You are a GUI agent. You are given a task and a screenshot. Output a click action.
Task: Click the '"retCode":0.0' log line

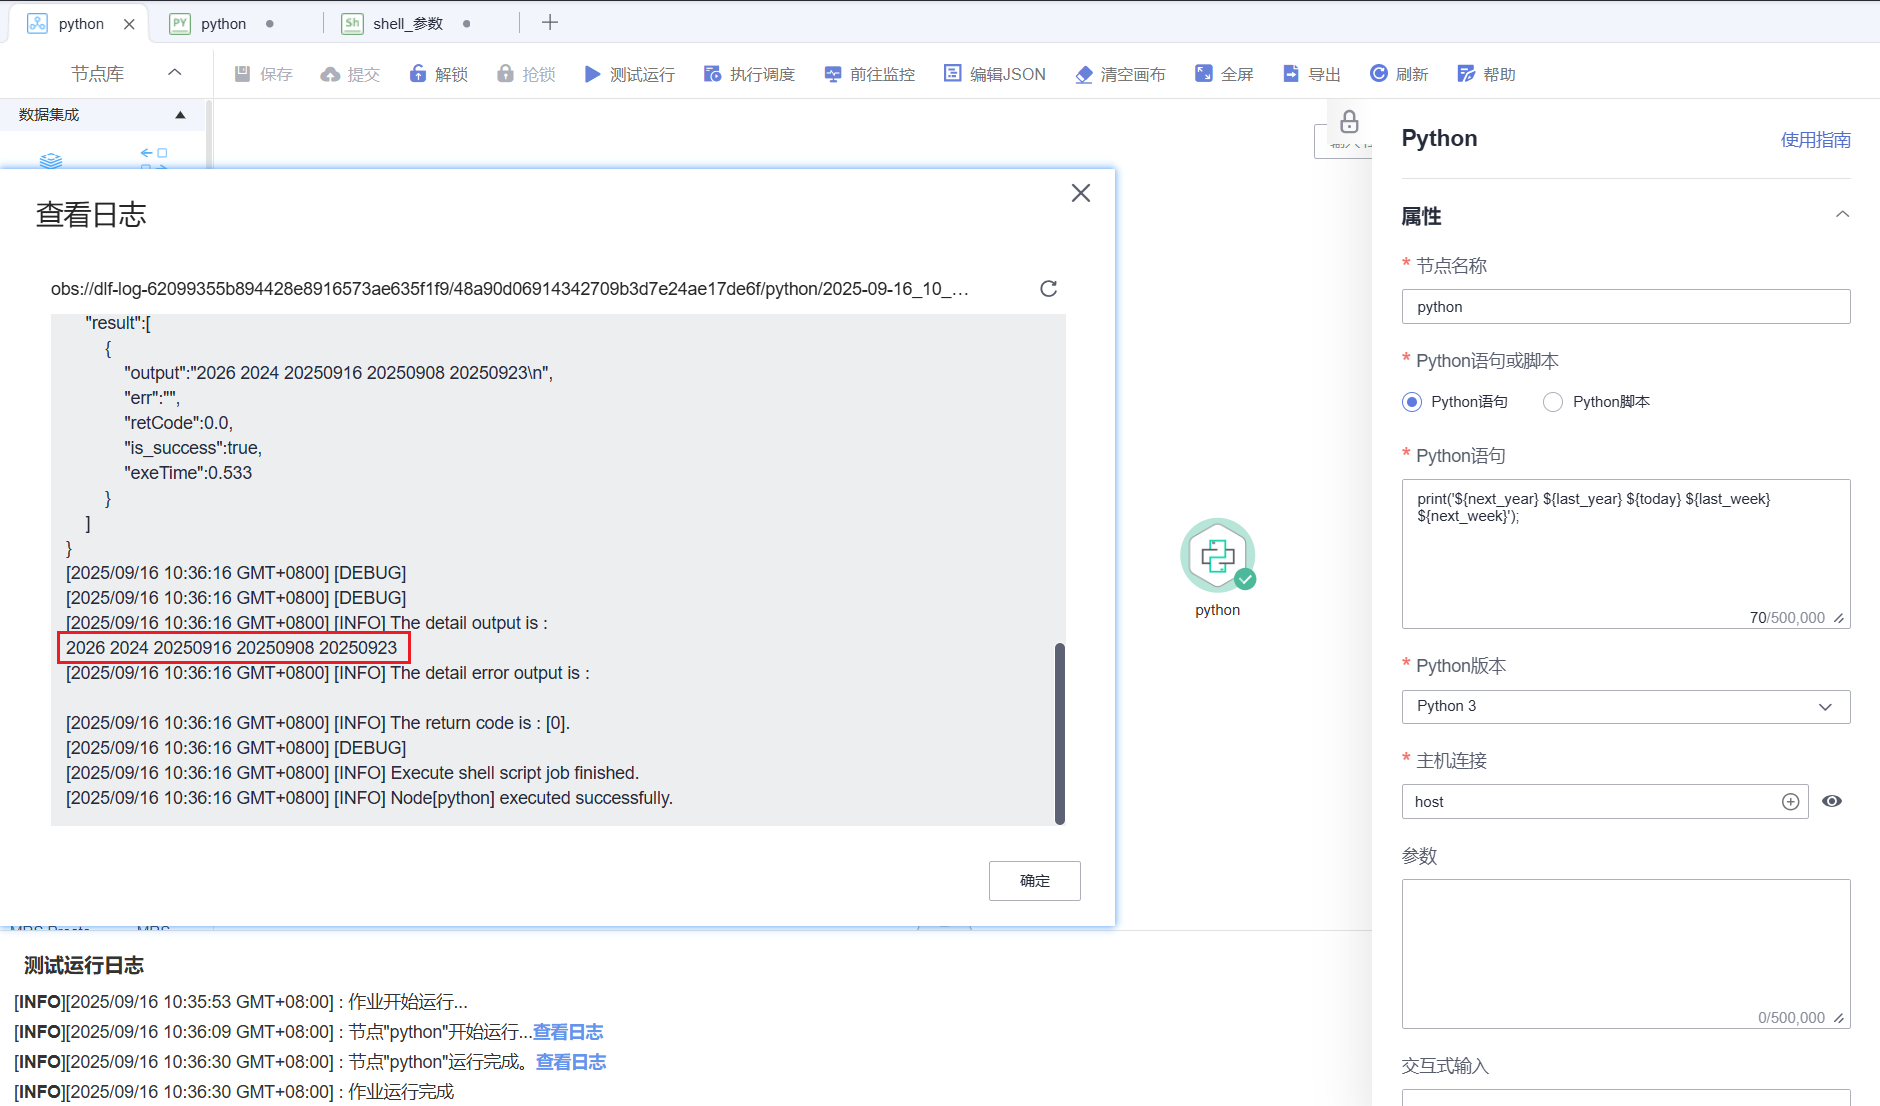(178, 423)
